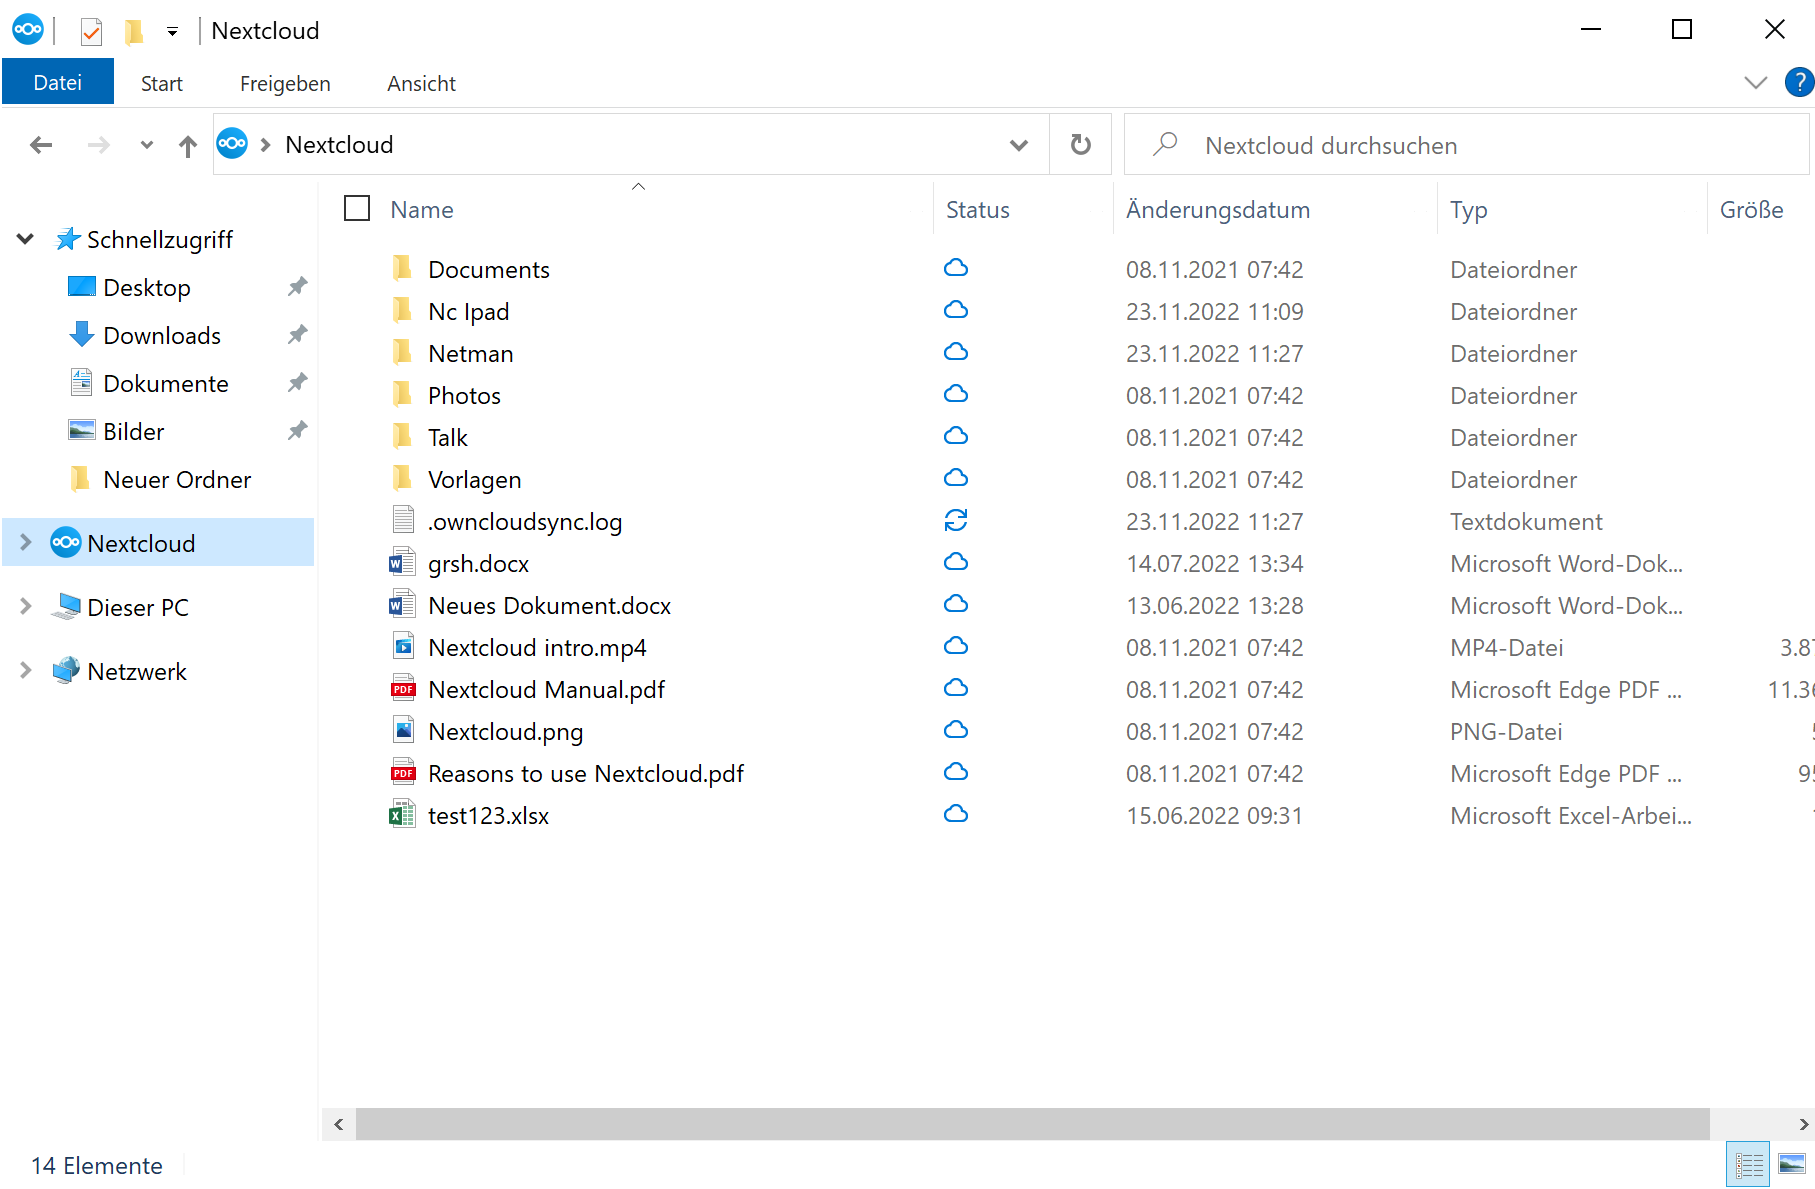Image resolution: width=1815 pixels, height=1189 pixels.
Task: Switch to the Details view layout
Action: (1748, 1164)
